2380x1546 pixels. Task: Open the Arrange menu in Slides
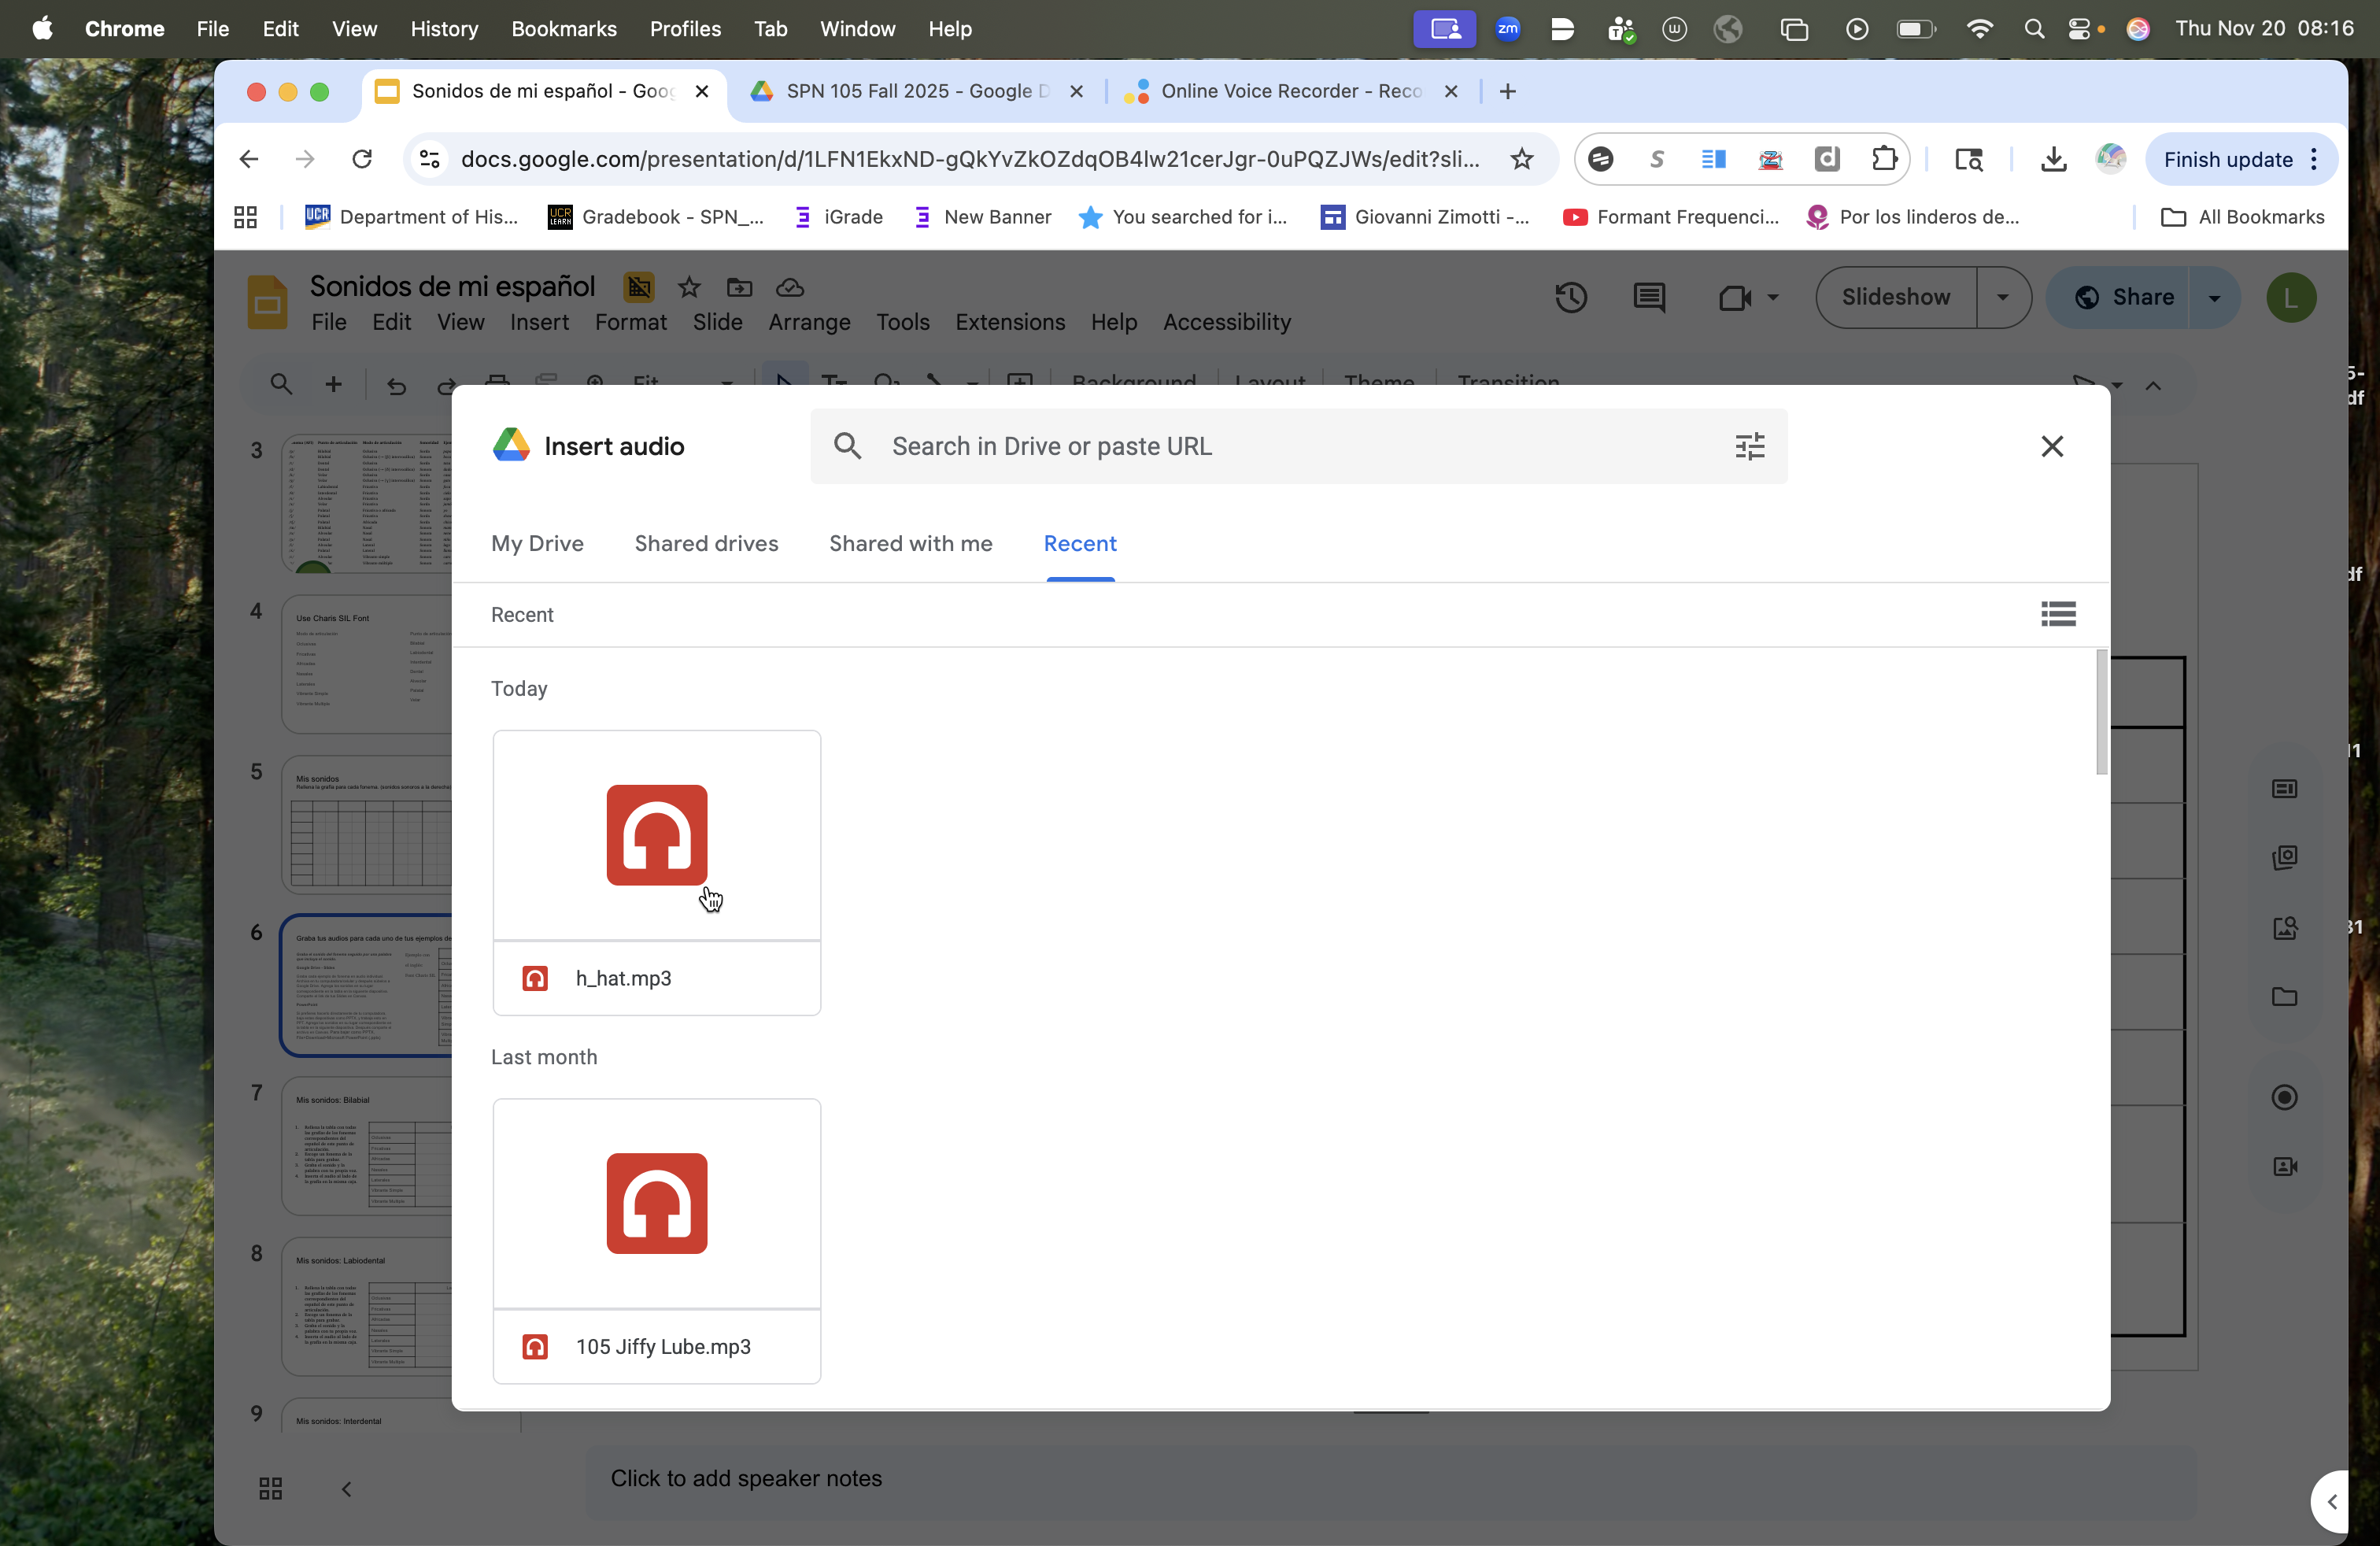pos(809,322)
